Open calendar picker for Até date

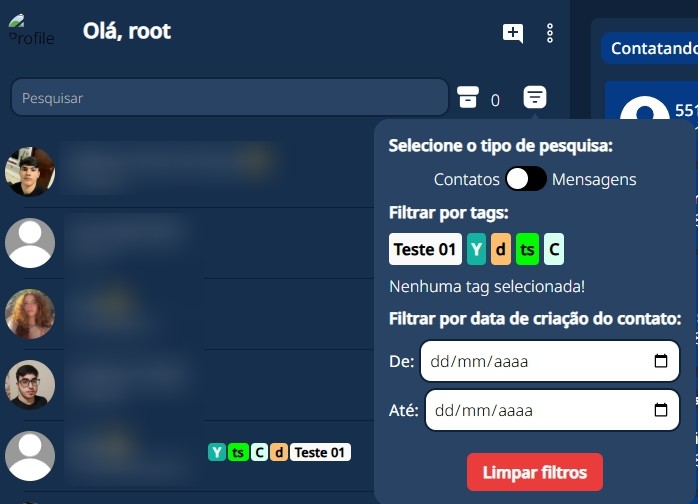[x=660, y=410]
